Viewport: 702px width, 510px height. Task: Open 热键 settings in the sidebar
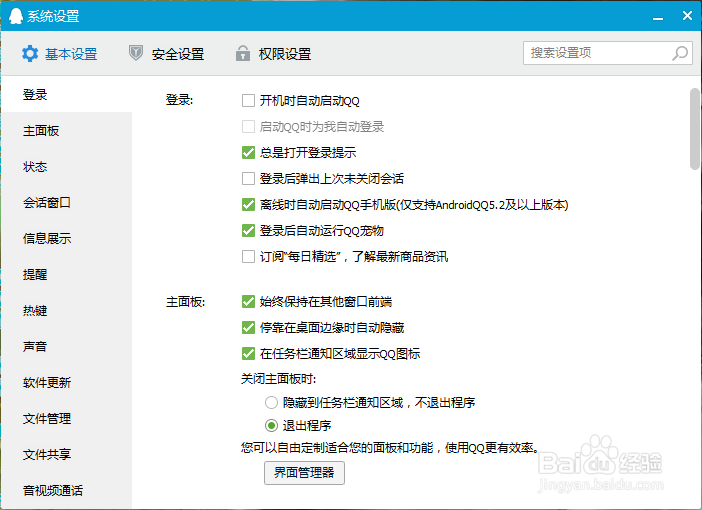[66, 310]
